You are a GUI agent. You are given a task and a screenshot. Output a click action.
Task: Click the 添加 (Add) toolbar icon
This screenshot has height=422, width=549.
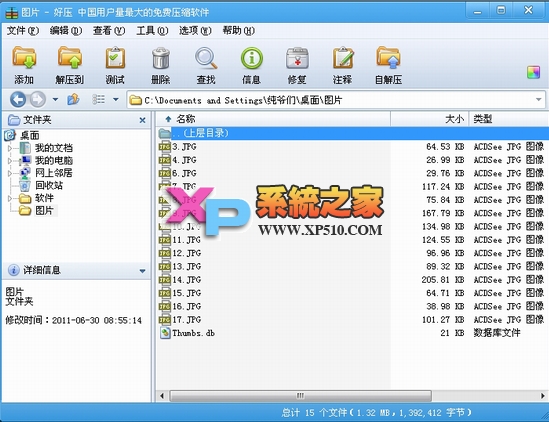(x=24, y=58)
